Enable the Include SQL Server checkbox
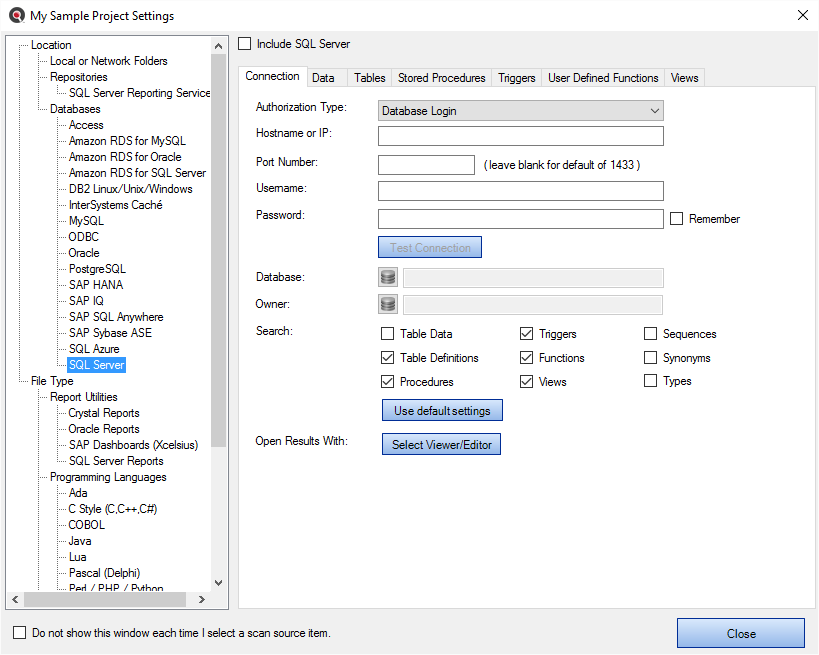 click(x=244, y=43)
